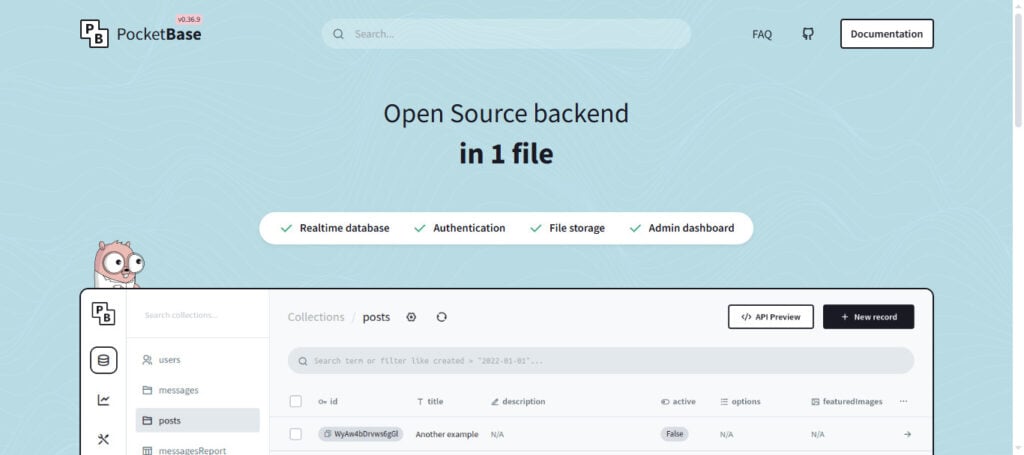Click the PocketBase brand name link
Screen dimensions: 1024x455
point(159,35)
